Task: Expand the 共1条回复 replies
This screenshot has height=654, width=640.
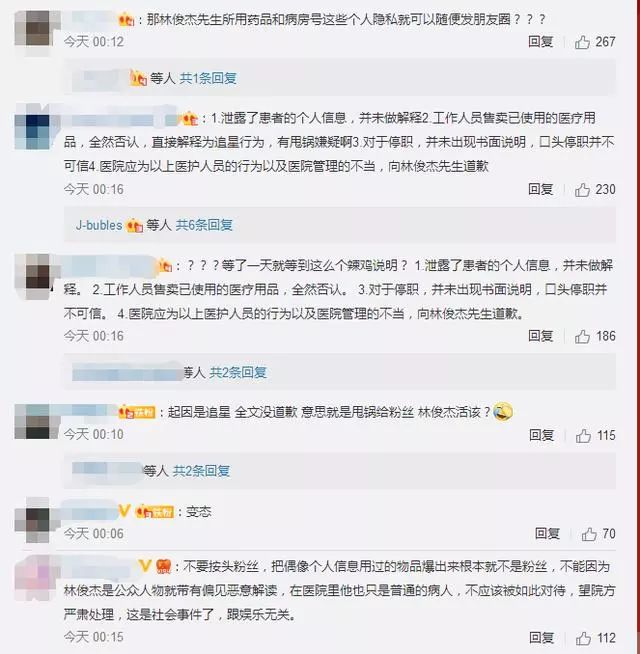Action: 208,78
